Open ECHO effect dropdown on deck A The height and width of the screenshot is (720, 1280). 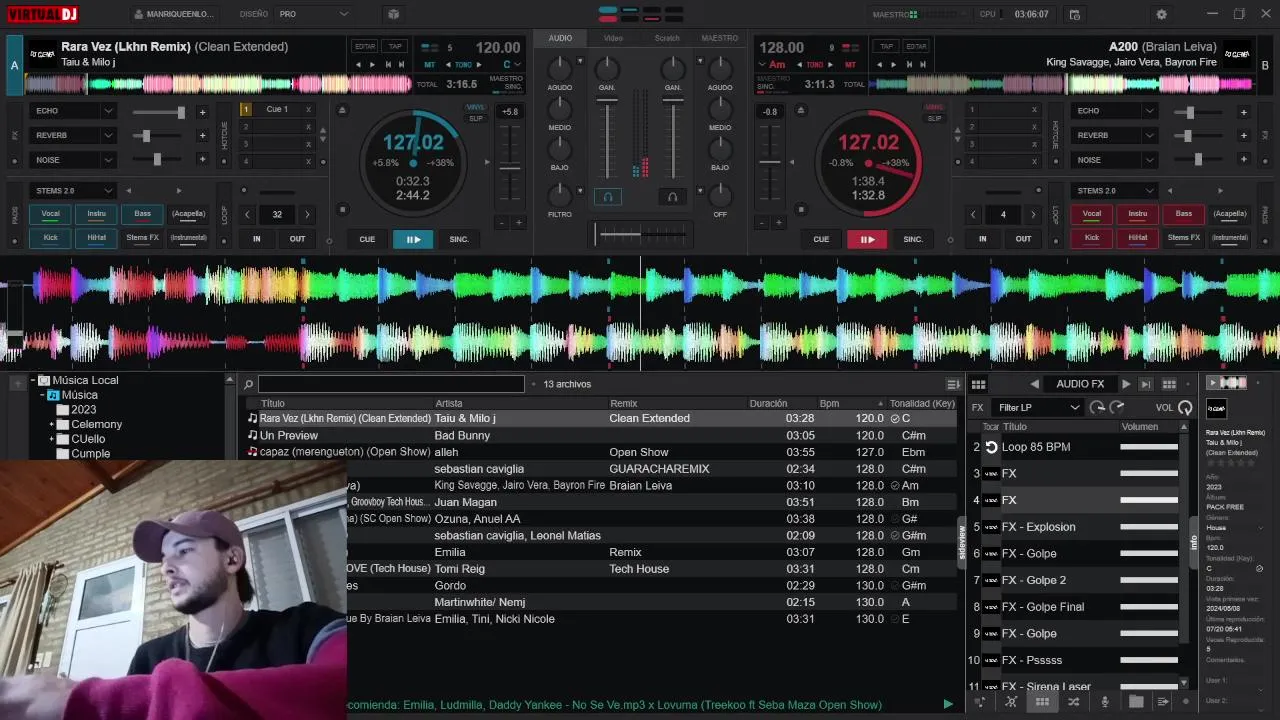(x=73, y=111)
